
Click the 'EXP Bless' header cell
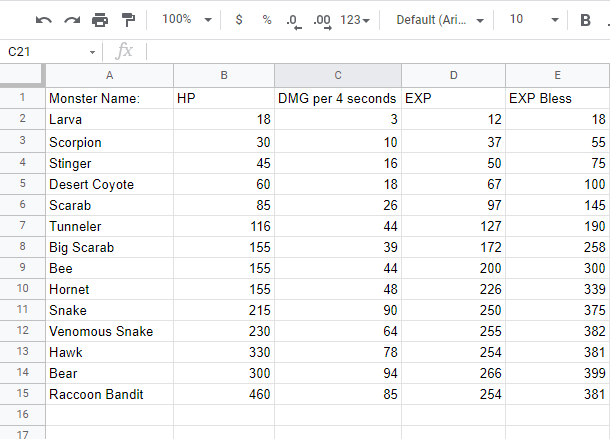click(x=557, y=98)
